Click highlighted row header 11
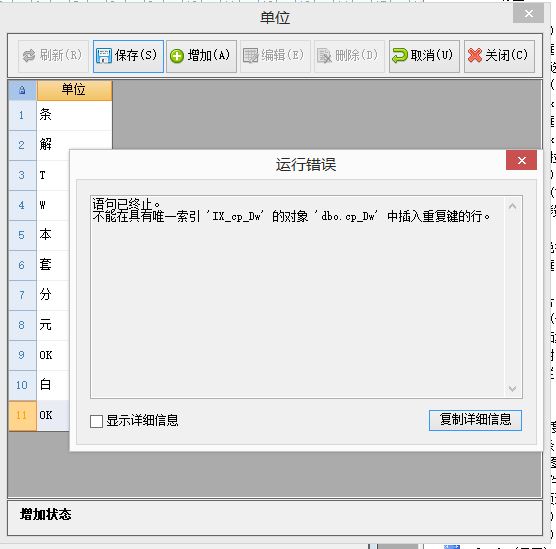The image size is (556, 549). [x=22, y=416]
